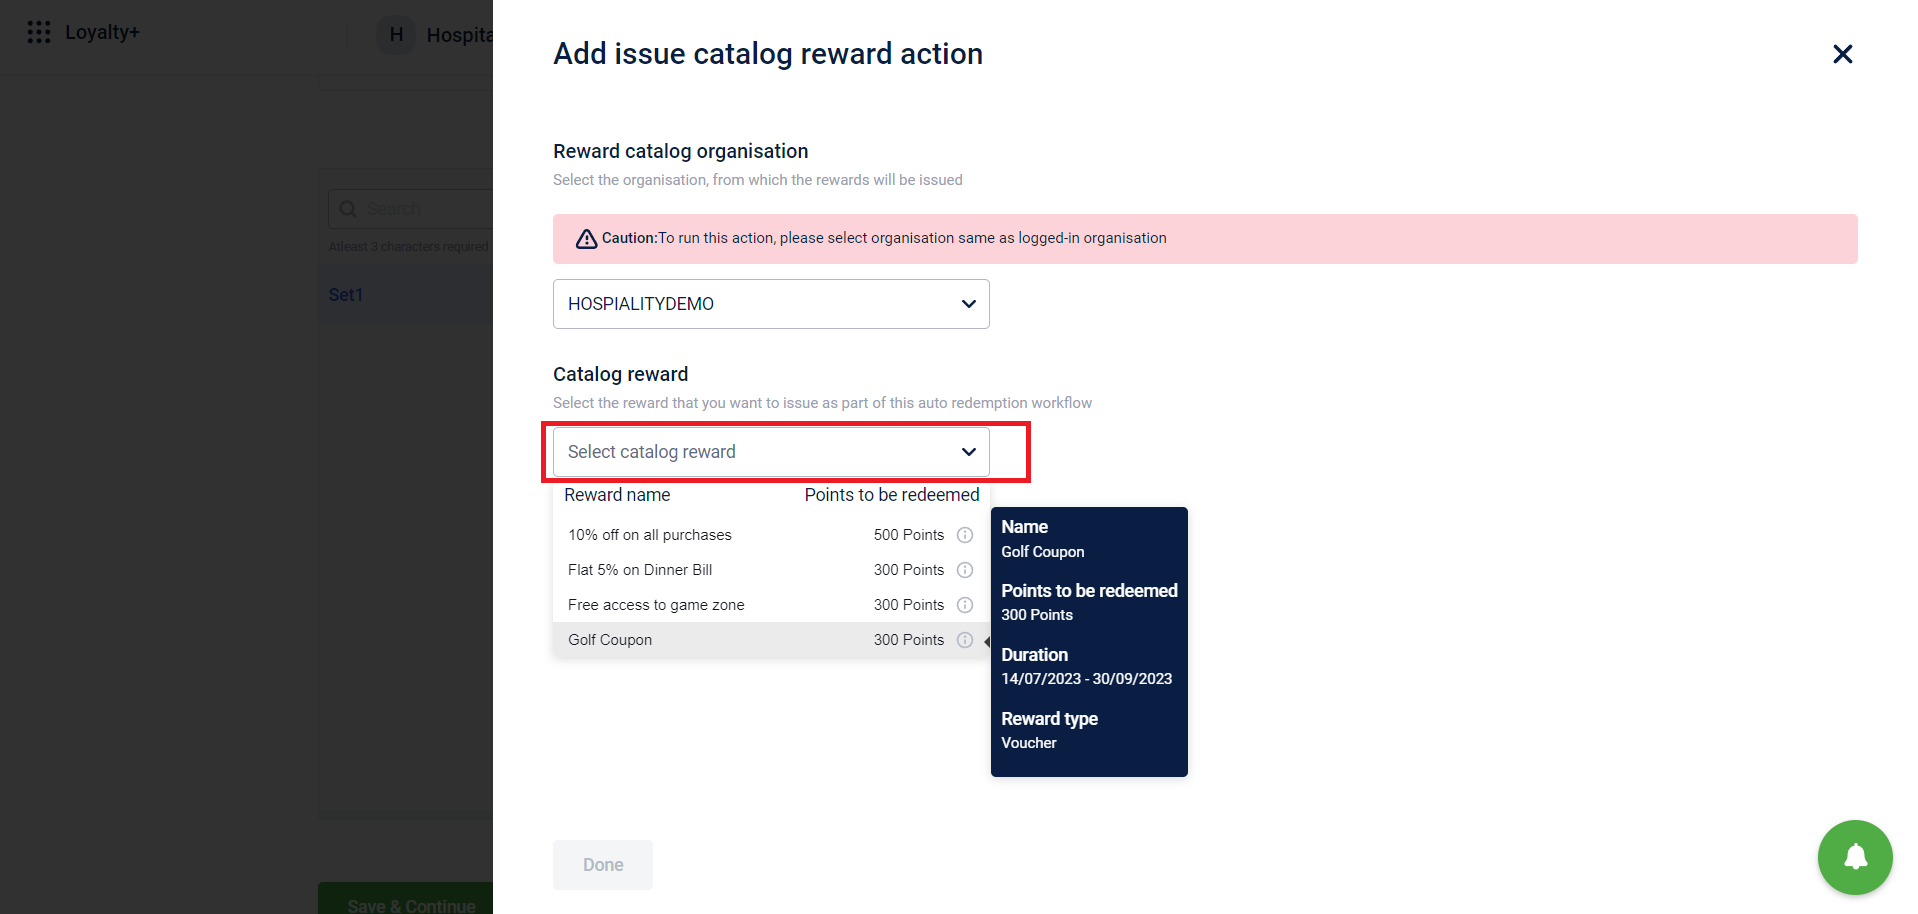Close the Add issue catalog reward dialog
This screenshot has width=1918, height=914.
(x=1842, y=54)
